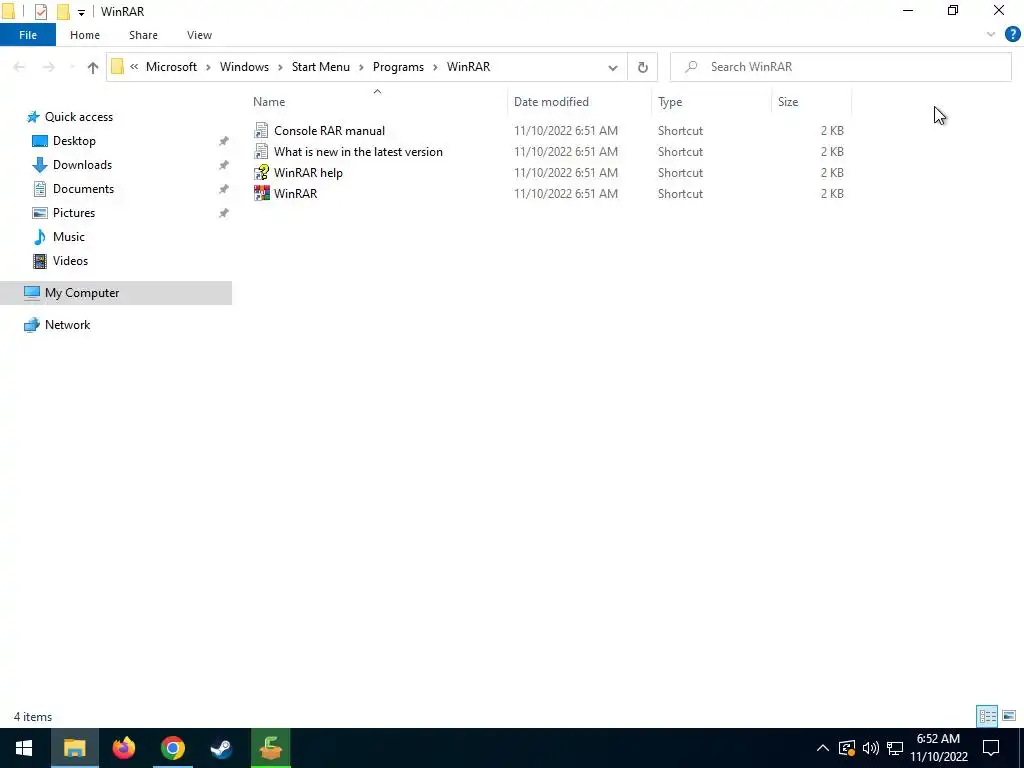The width and height of the screenshot is (1024, 768).
Task: Expand hidden path double-chevron in address bar
Action: (x=134, y=67)
